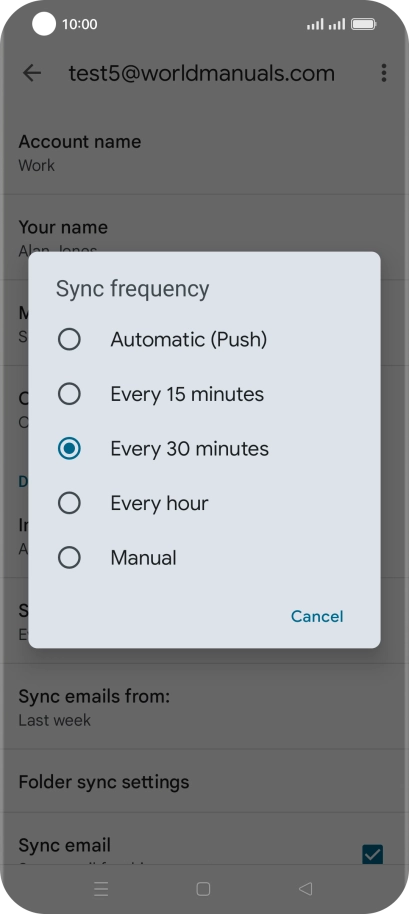Open Folder sync settings

[204, 782]
